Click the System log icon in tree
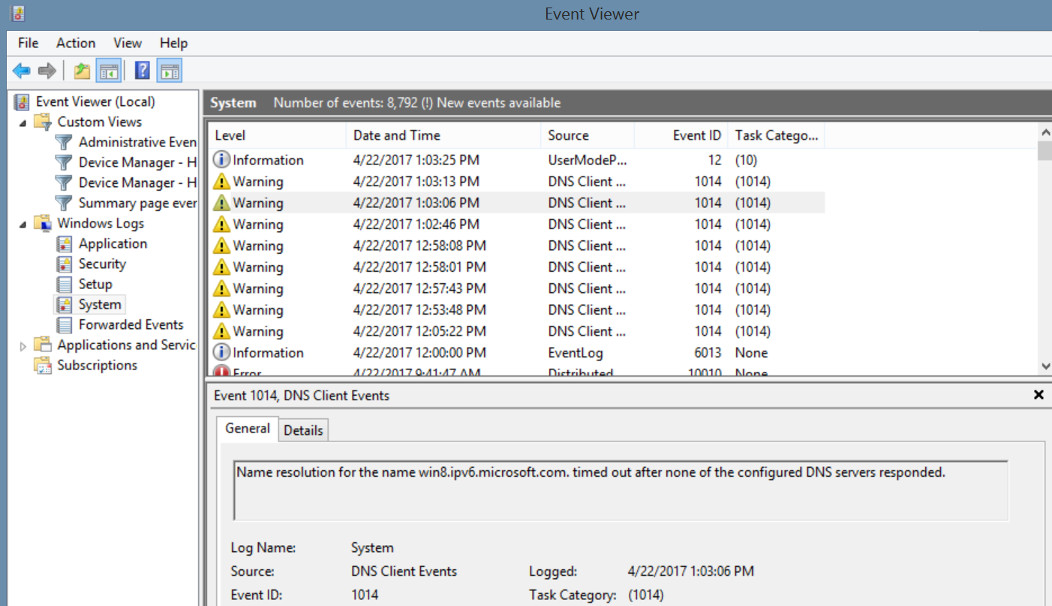 64,305
